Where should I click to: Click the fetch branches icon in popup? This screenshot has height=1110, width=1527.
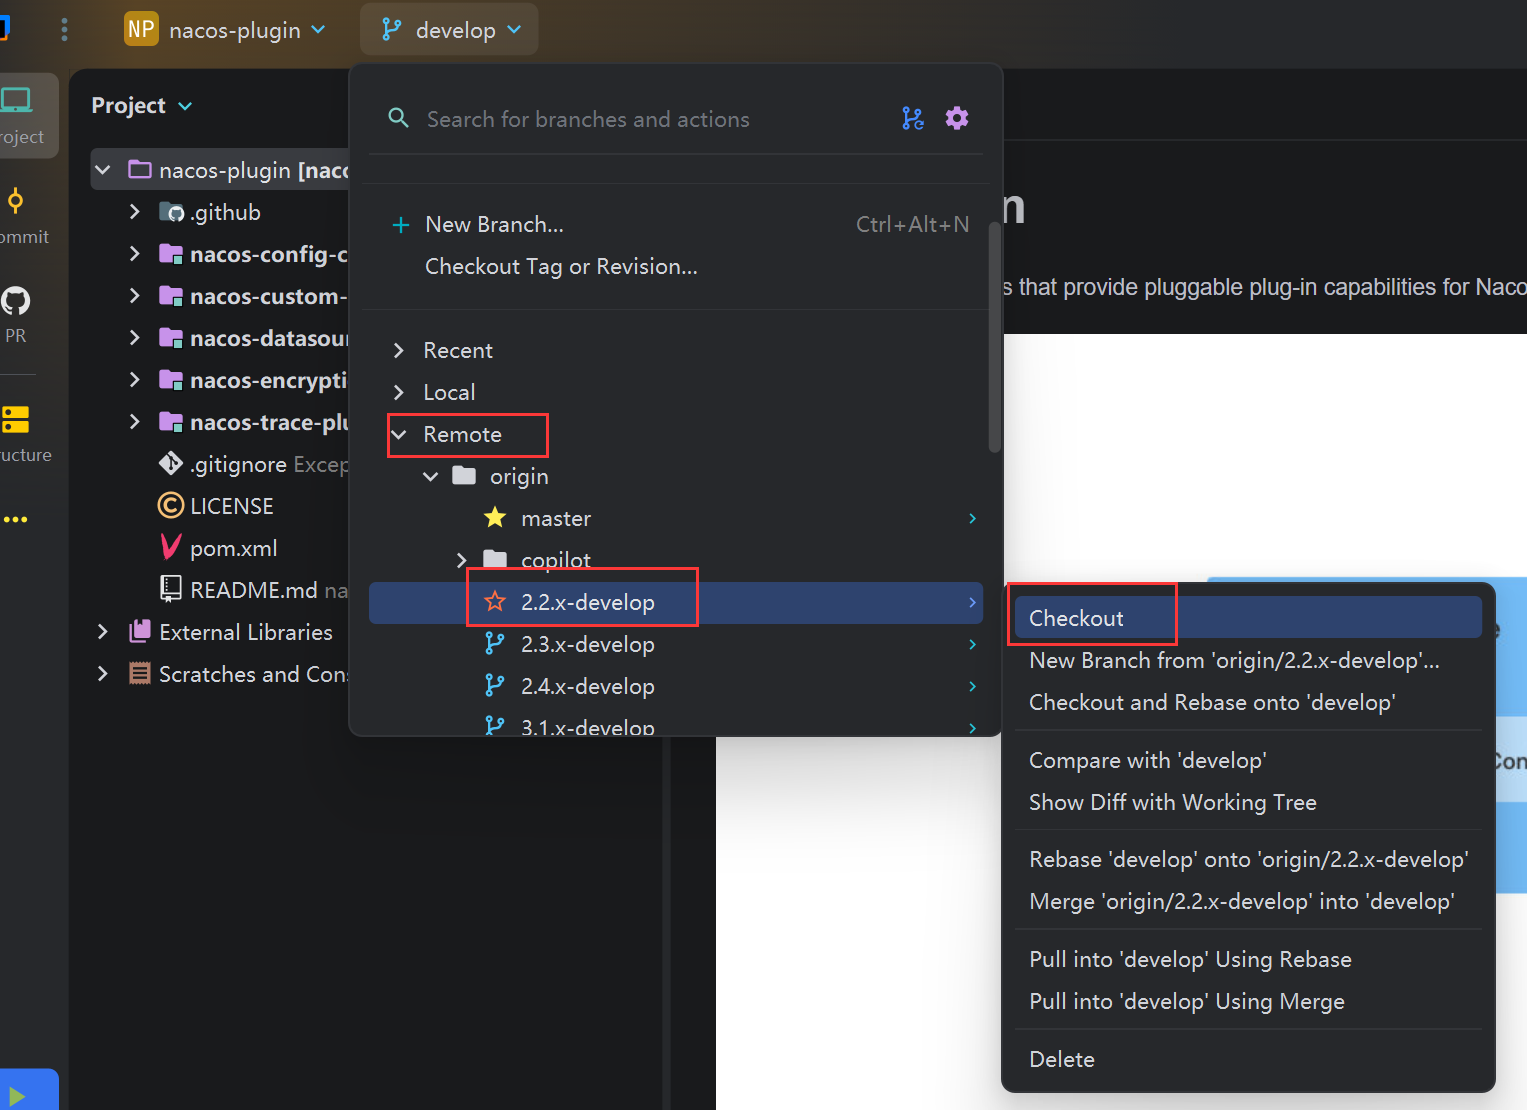[x=913, y=118]
